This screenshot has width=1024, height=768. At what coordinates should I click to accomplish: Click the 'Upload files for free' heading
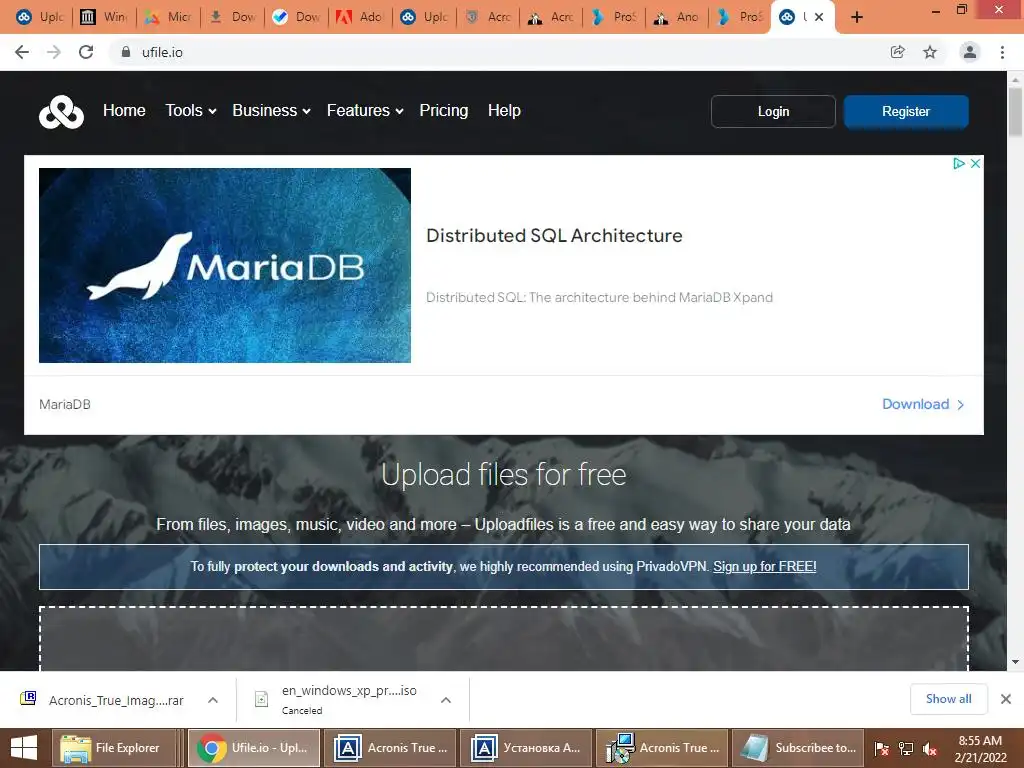(x=504, y=475)
